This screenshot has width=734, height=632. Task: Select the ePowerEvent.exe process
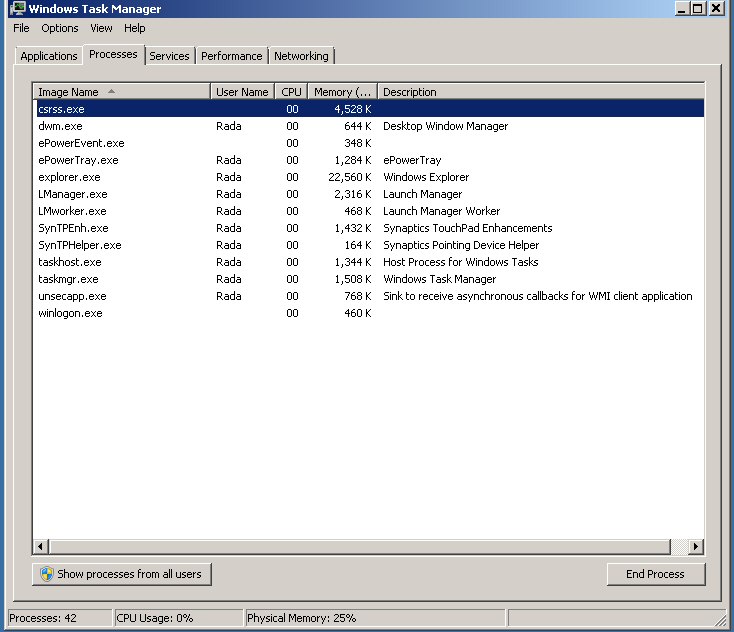pyautogui.click(x=369, y=143)
